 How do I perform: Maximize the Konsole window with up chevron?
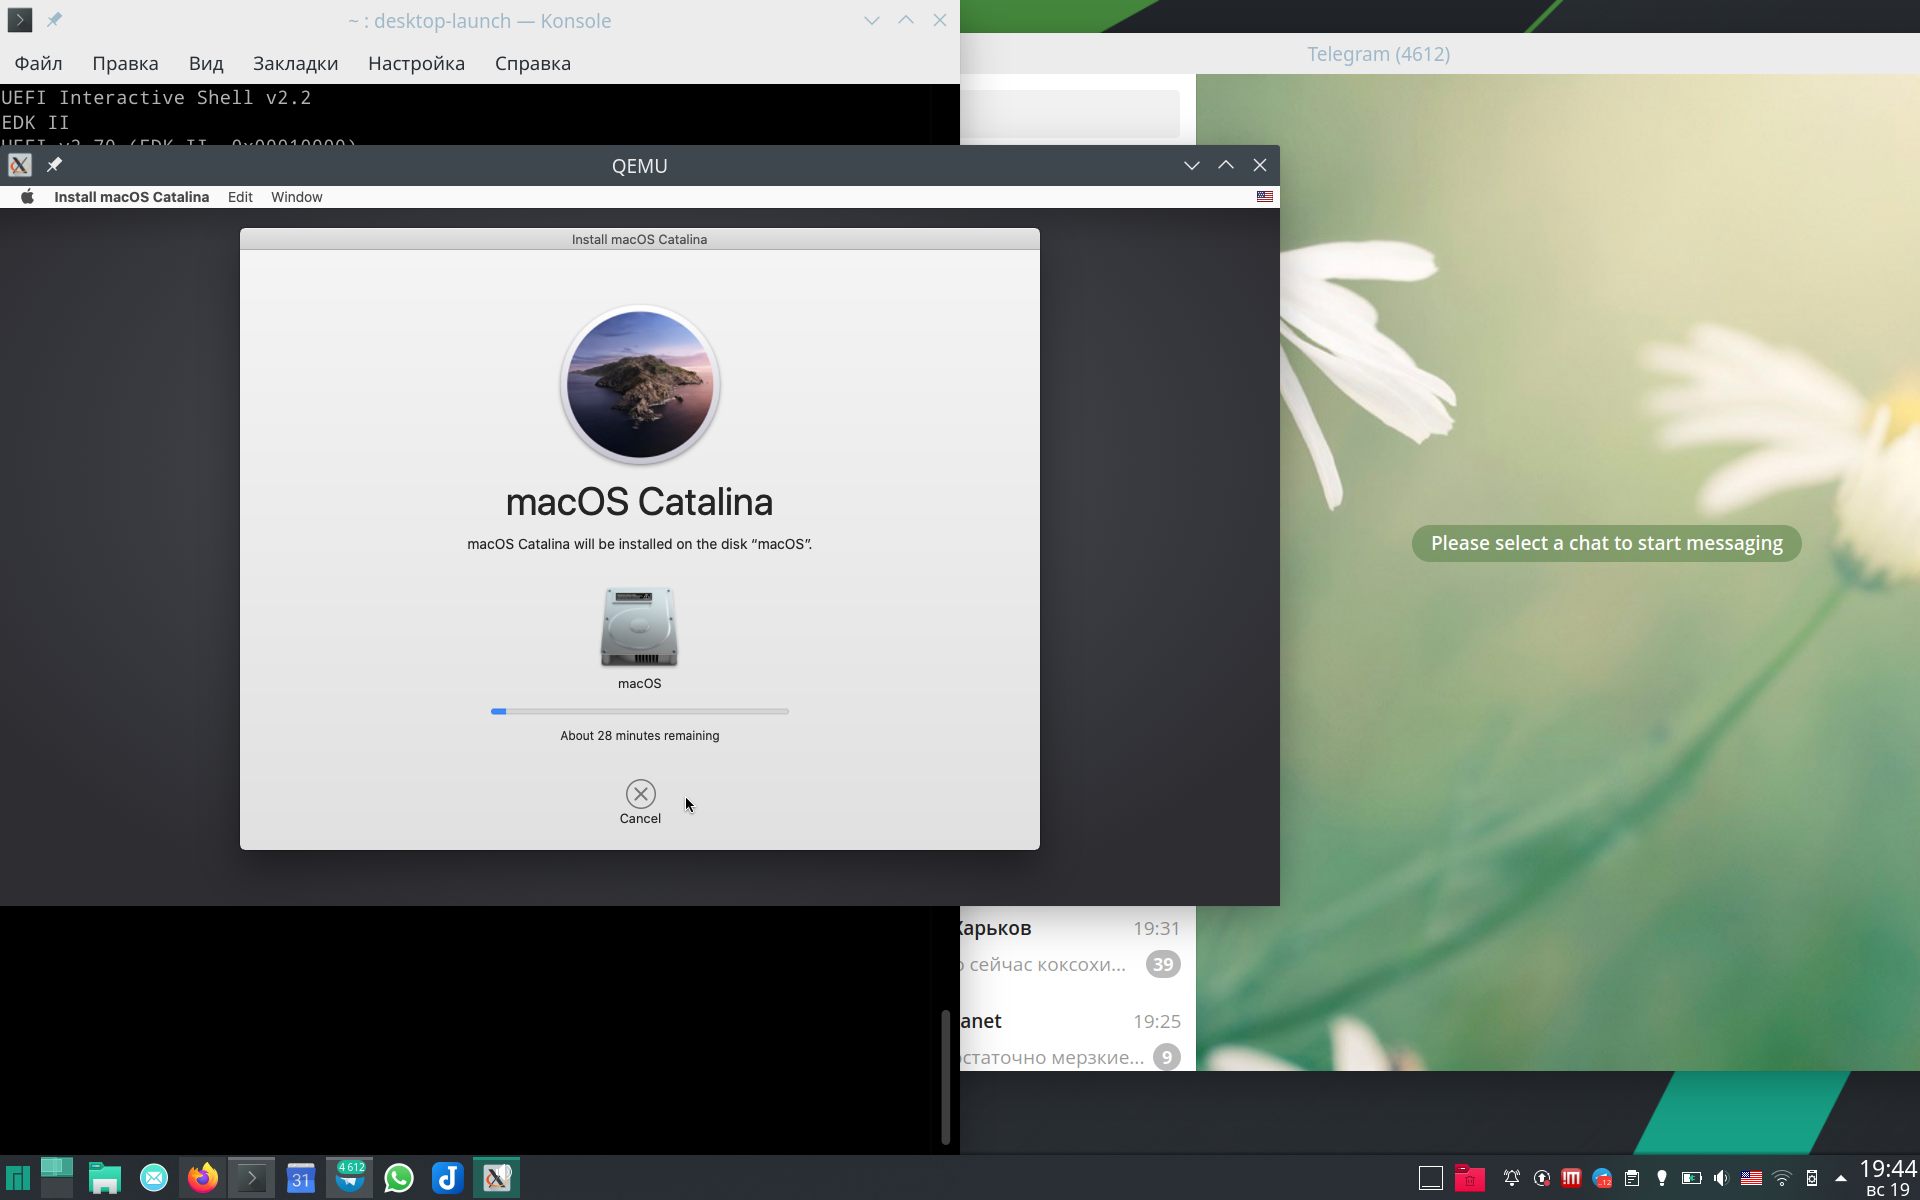[x=905, y=20]
